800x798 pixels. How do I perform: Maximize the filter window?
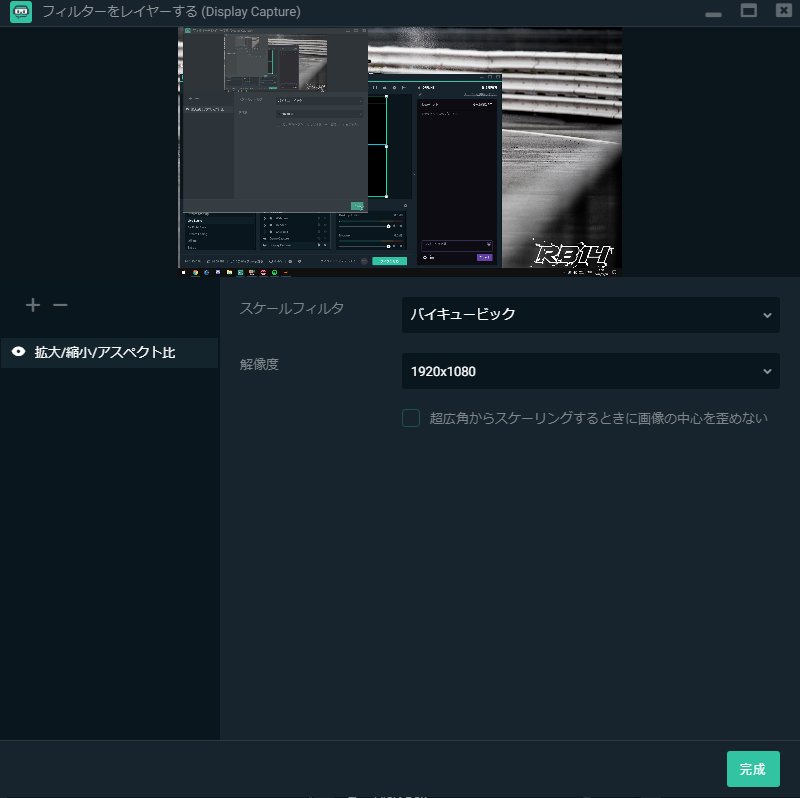pyautogui.click(x=748, y=10)
